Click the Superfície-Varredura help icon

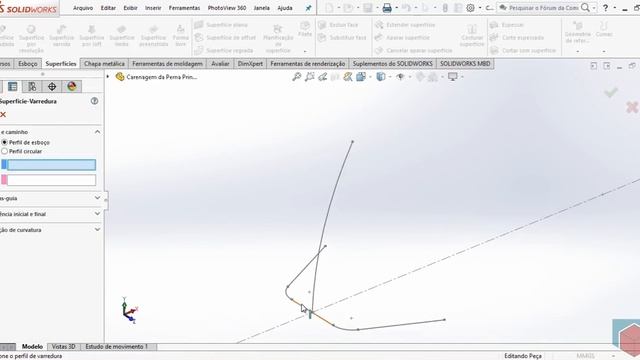point(94,101)
